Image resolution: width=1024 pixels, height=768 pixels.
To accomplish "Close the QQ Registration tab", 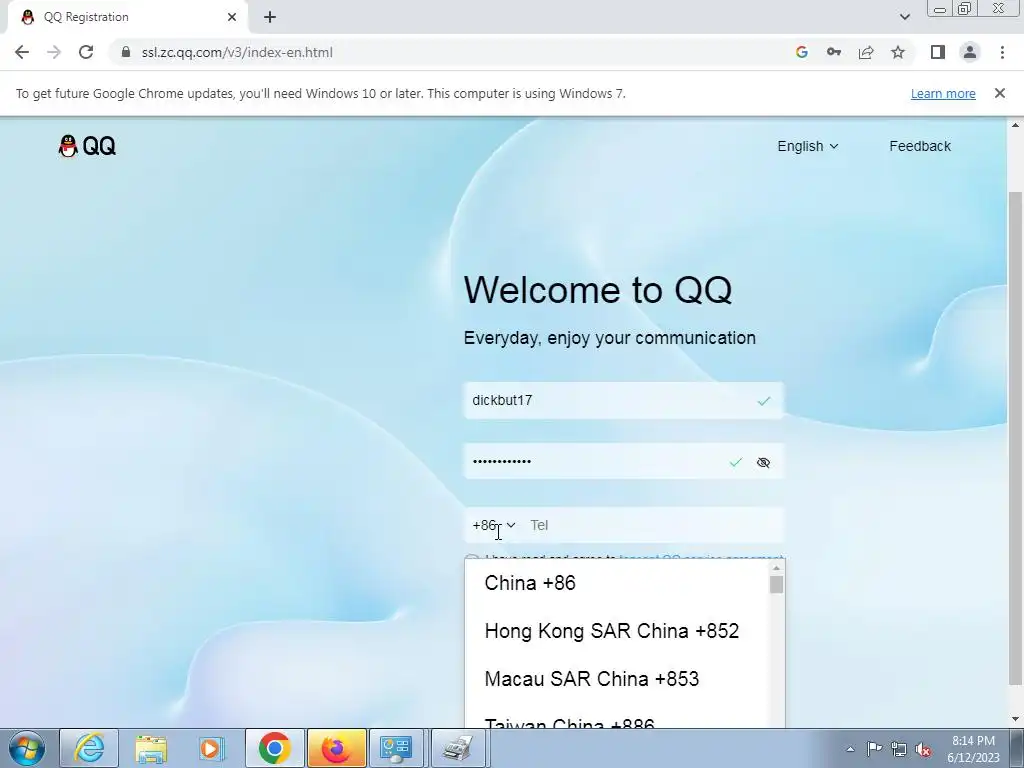I will pyautogui.click(x=232, y=17).
